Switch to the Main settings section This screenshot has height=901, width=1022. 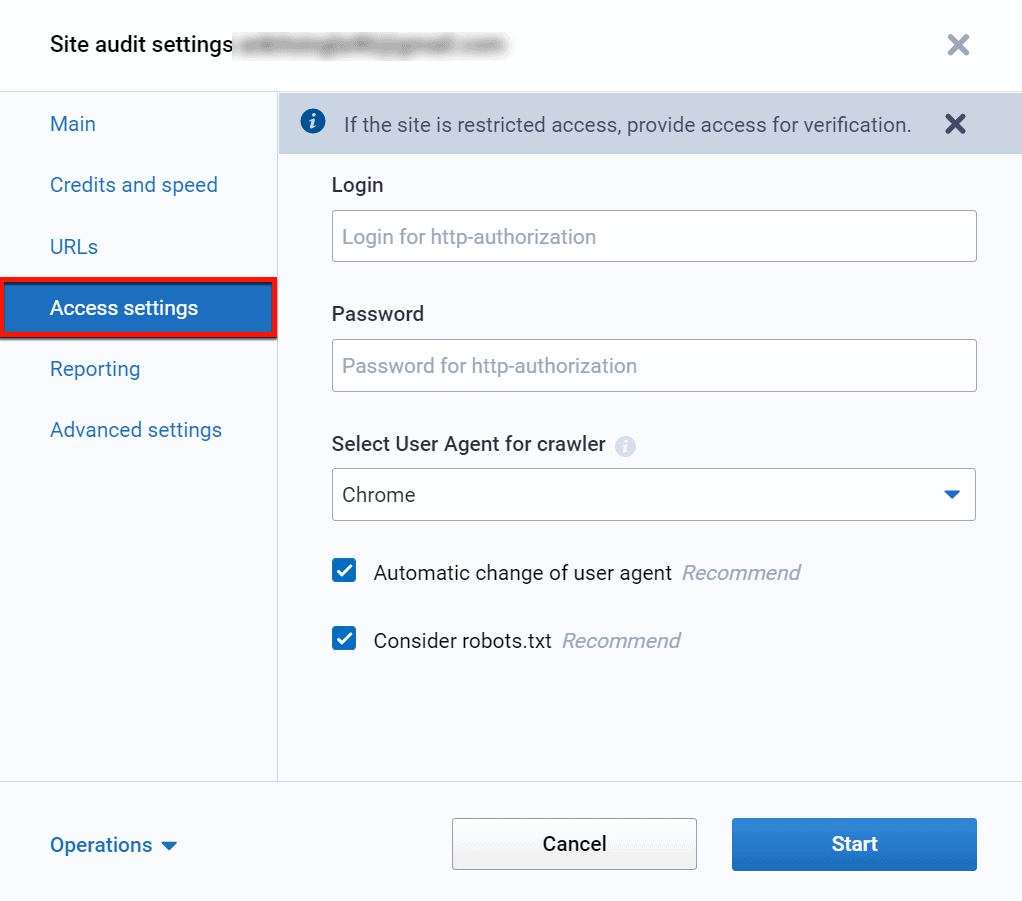pos(72,124)
